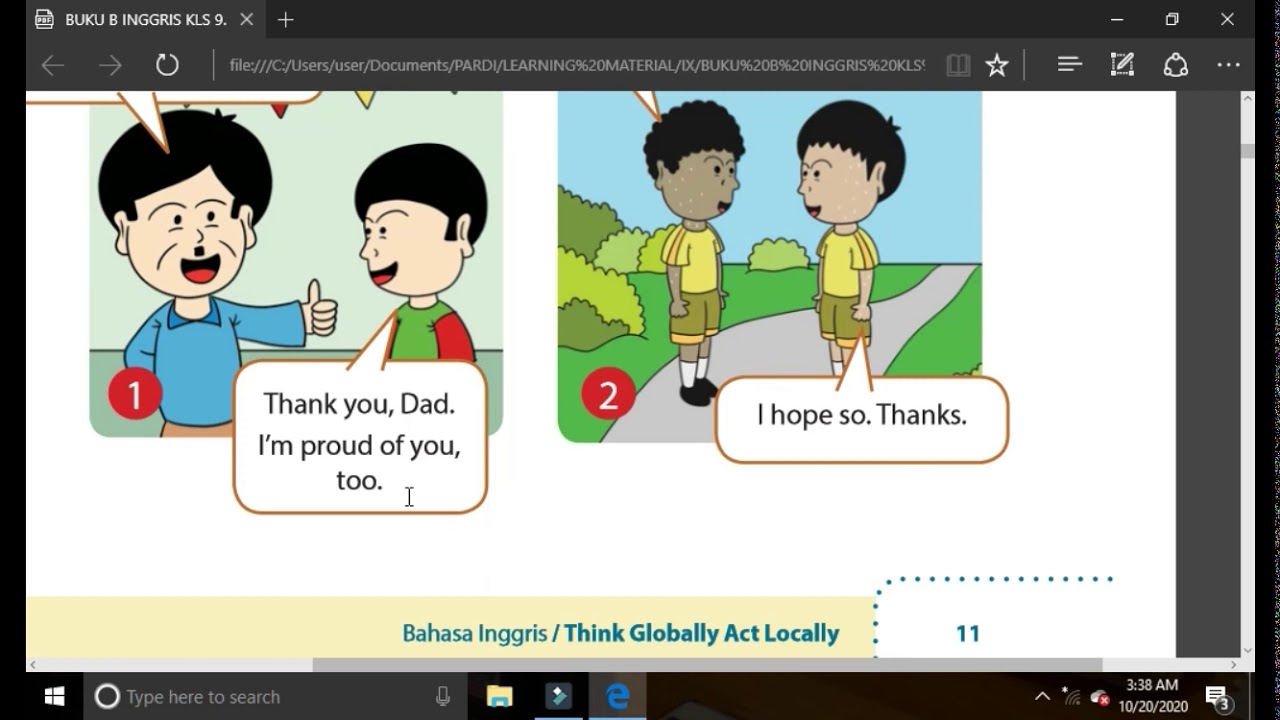This screenshot has width=1280, height=720.
Task: Click PDF icon on the tab
Action: point(44,19)
